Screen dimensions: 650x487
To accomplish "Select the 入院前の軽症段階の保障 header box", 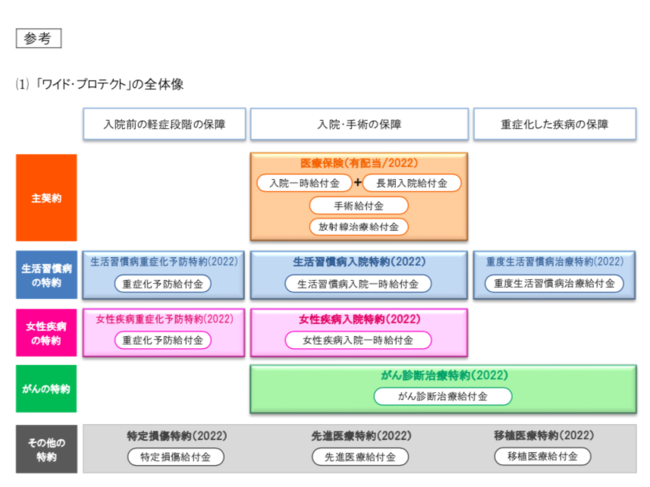I will 164,124.
